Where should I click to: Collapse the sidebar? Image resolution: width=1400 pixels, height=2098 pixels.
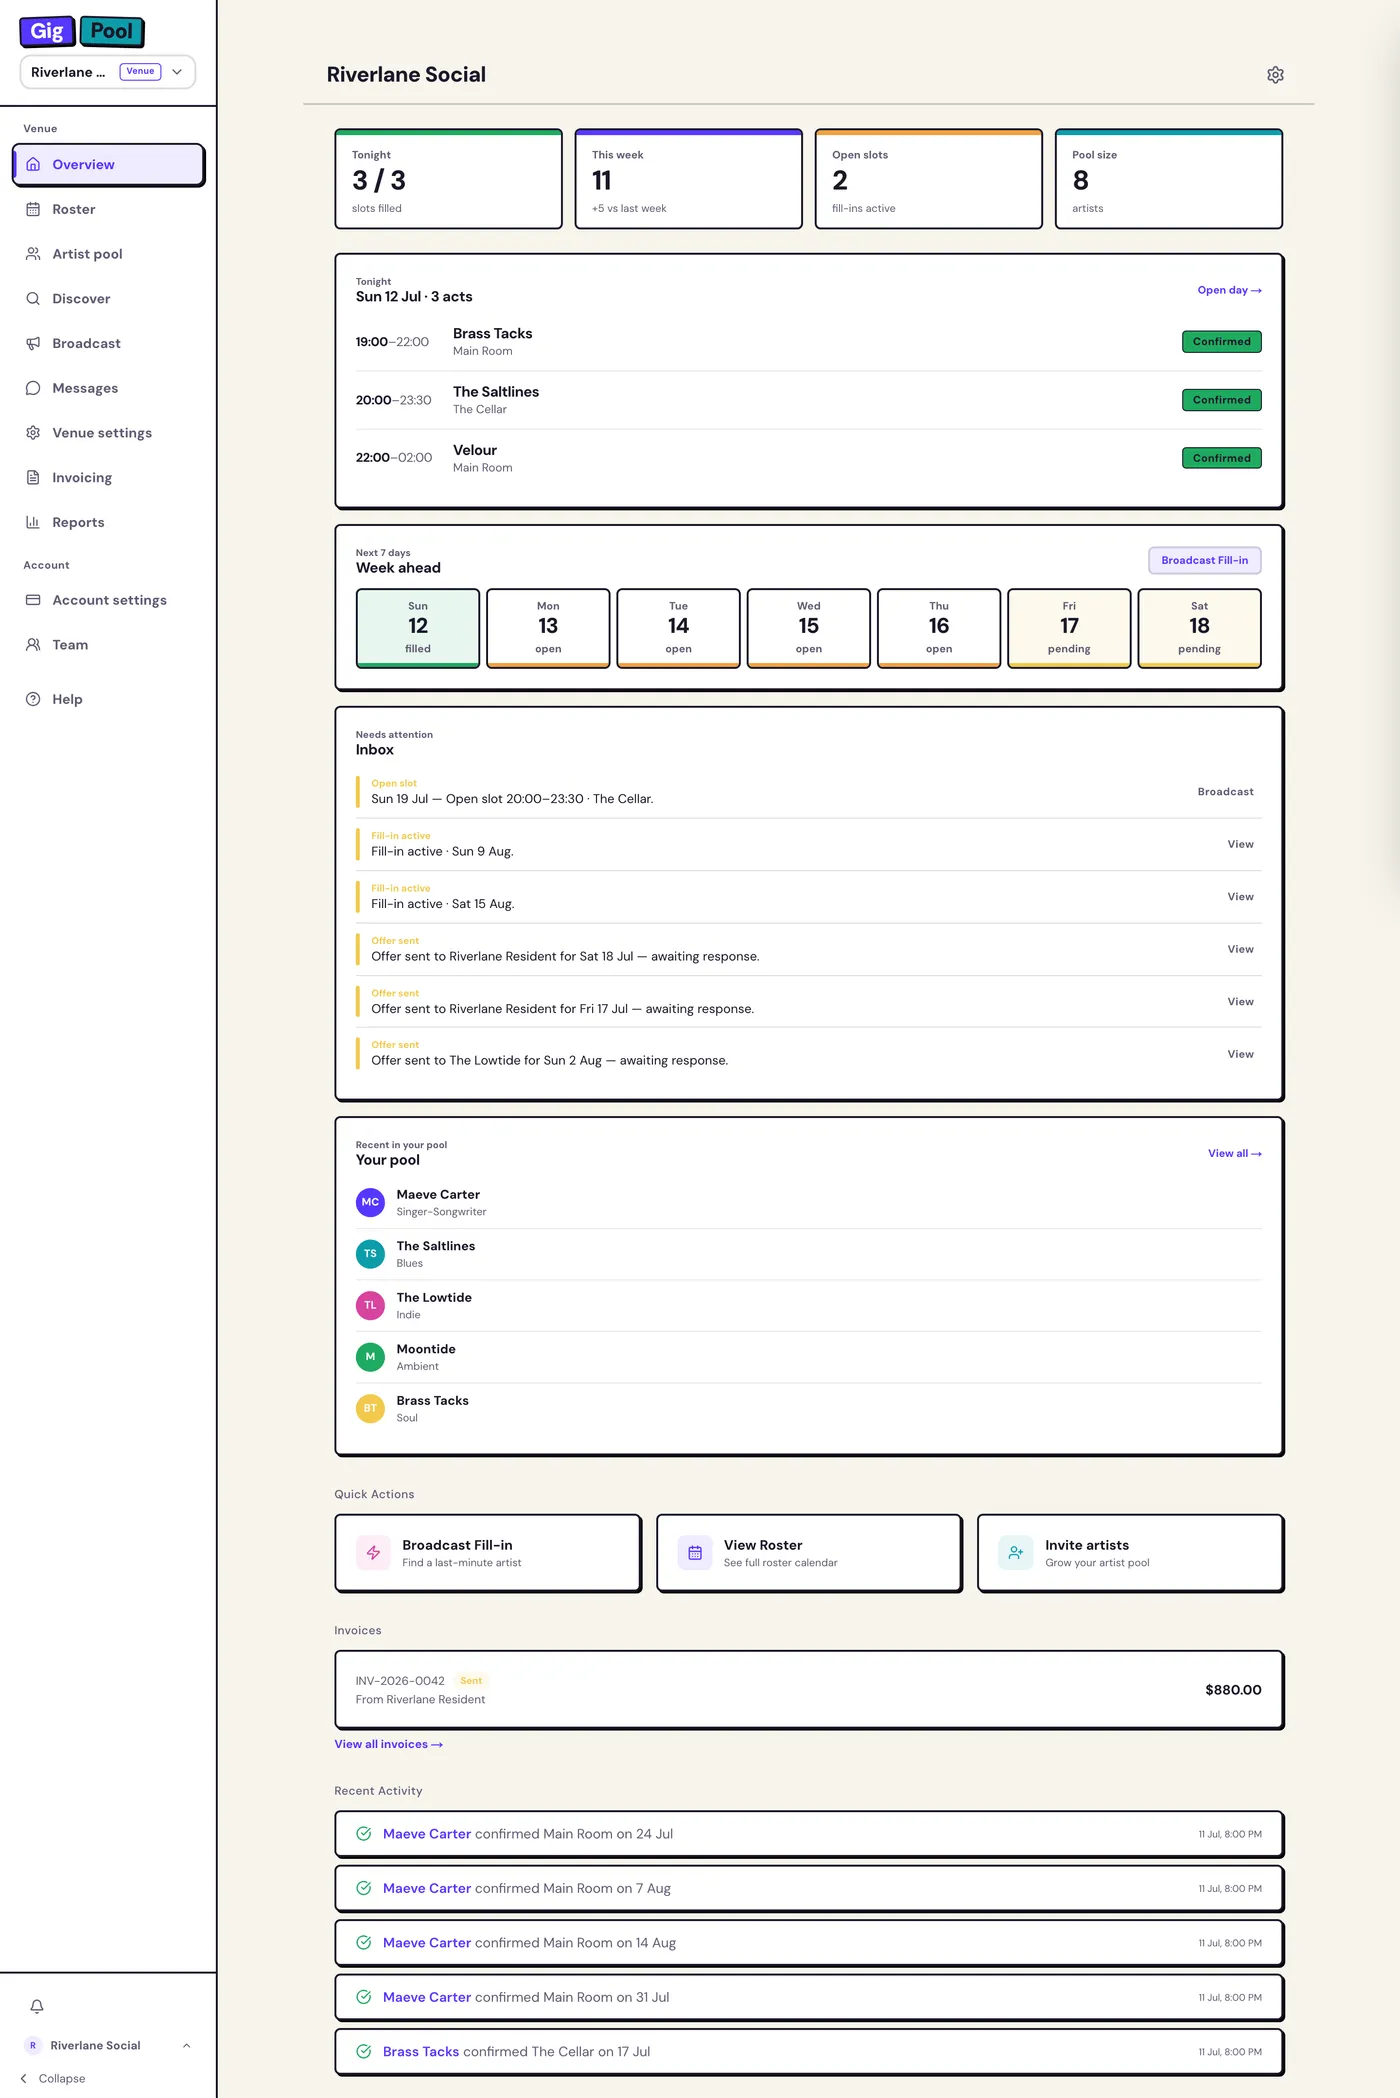pos(53,2078)
